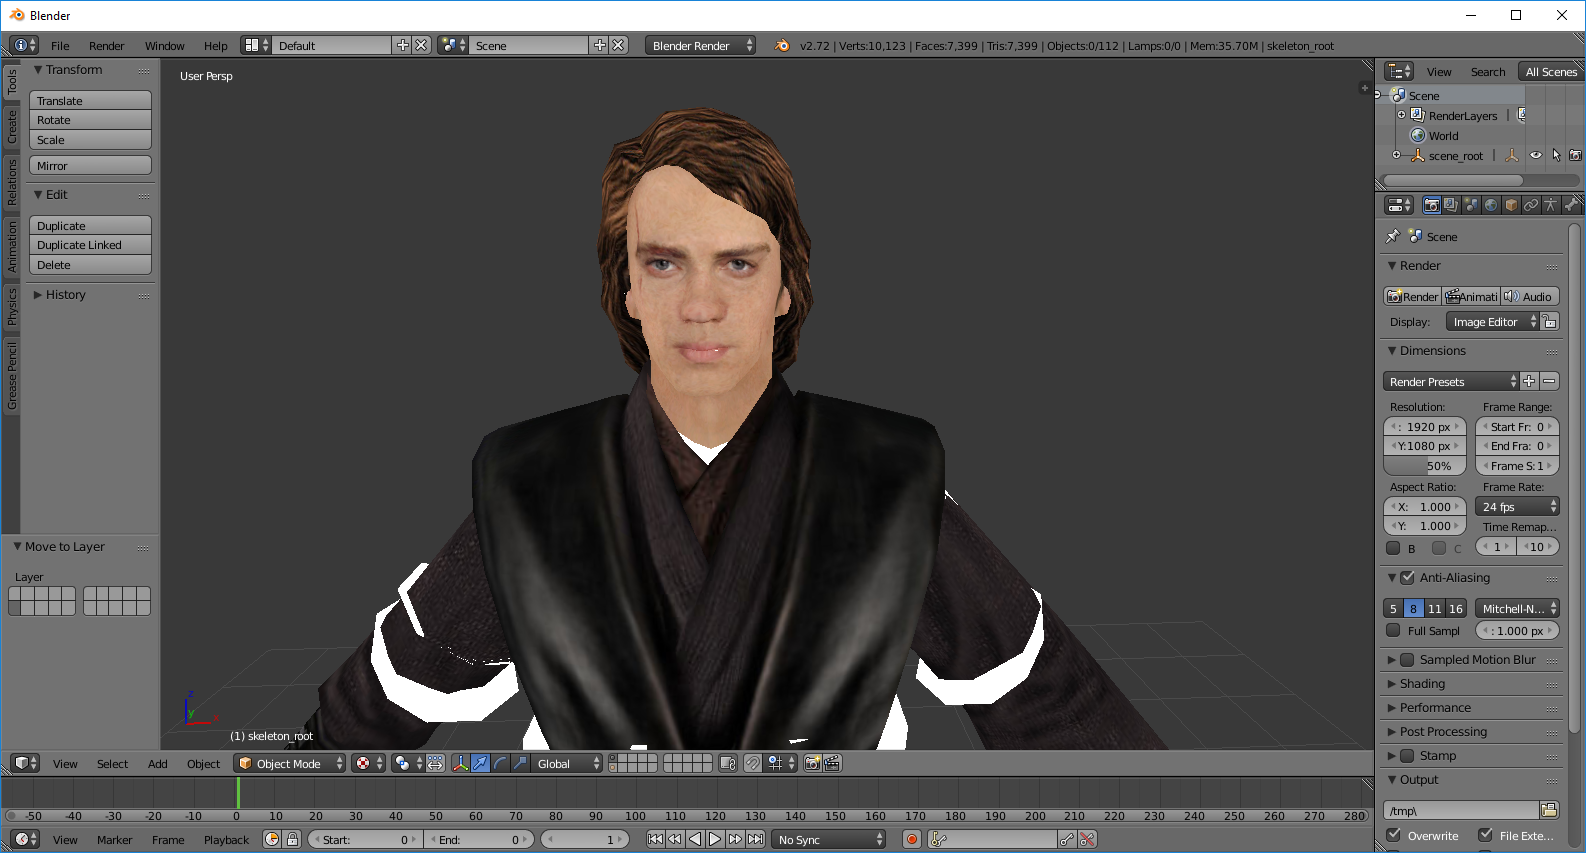Open the Scene properties tab icon
This screenshot has width=1586, height=853.
coord(1471,205)
